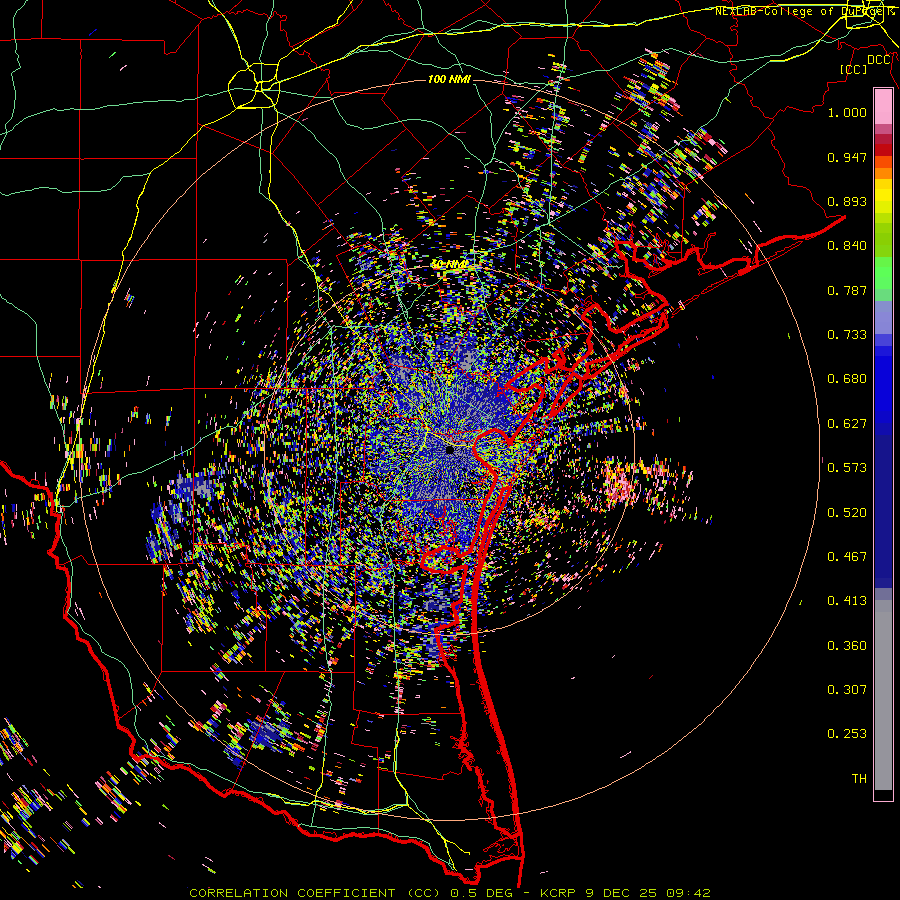Screen dimensions: 900x900
Task: Click CORRELATION COEFFICIENT (CC) in the caption
Action: click(x=315, y=893)
